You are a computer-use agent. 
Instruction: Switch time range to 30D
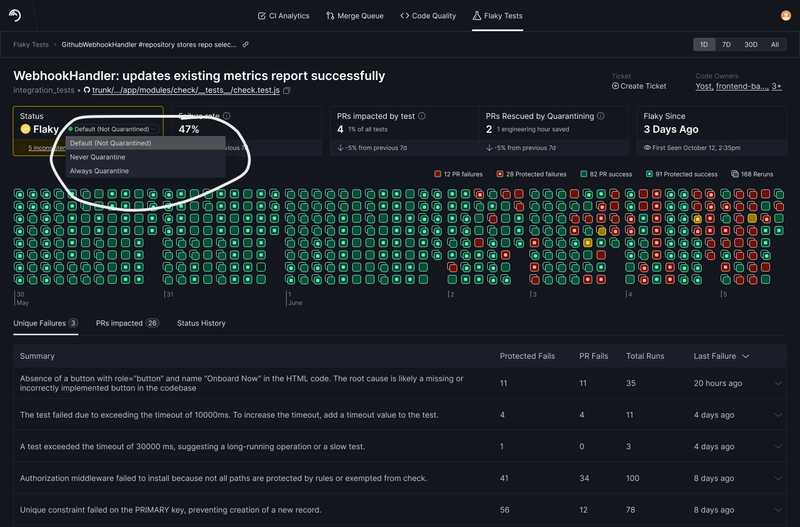751,44
